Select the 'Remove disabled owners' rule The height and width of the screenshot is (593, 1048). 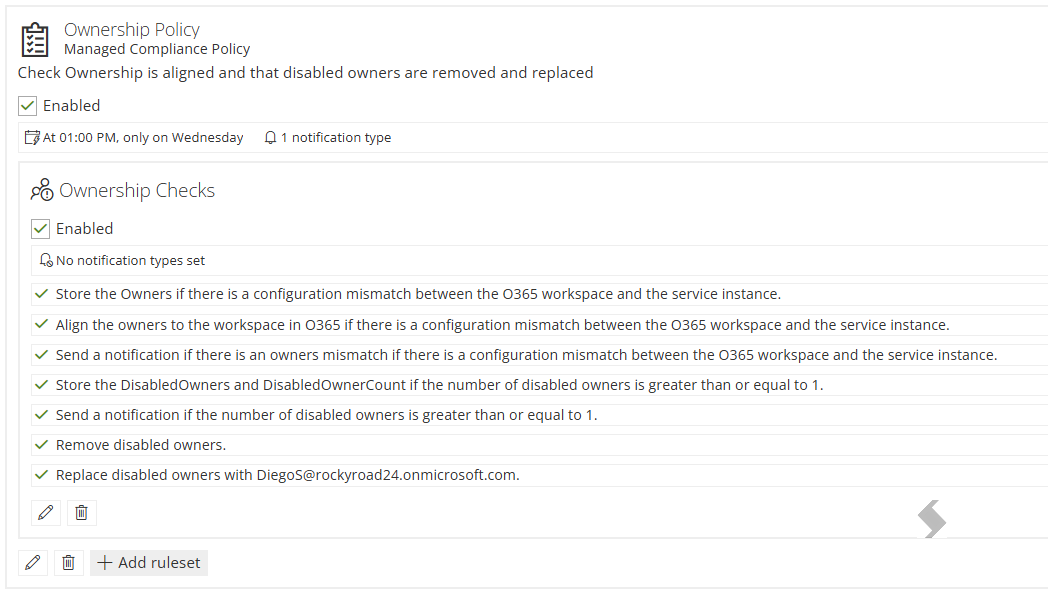pyautogui.click(x=539, y=445)
